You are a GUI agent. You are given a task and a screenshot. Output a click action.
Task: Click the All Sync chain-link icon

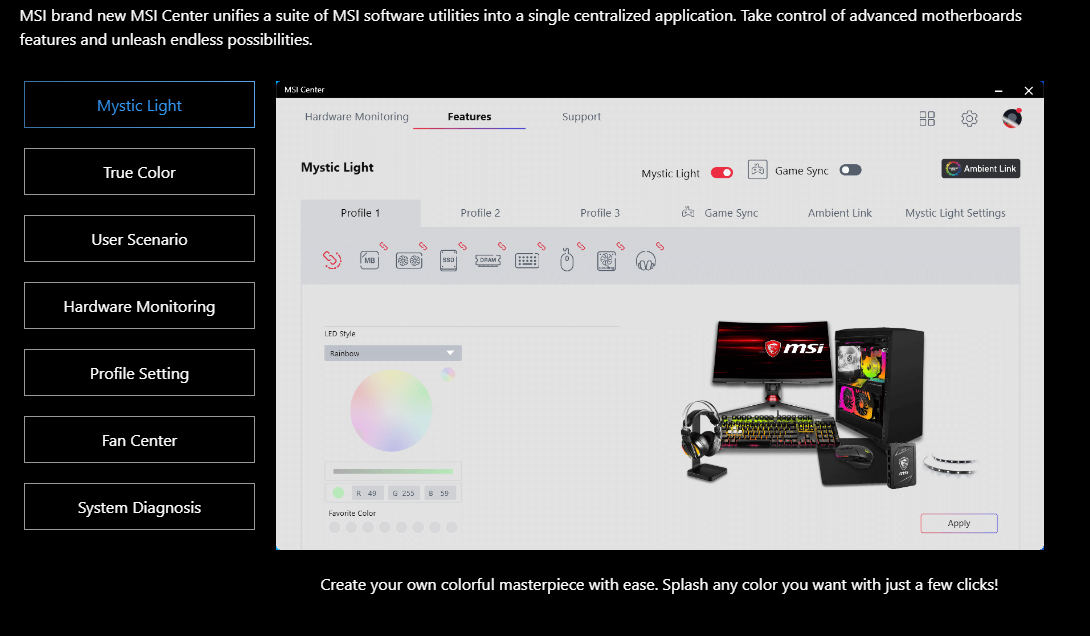332,260
